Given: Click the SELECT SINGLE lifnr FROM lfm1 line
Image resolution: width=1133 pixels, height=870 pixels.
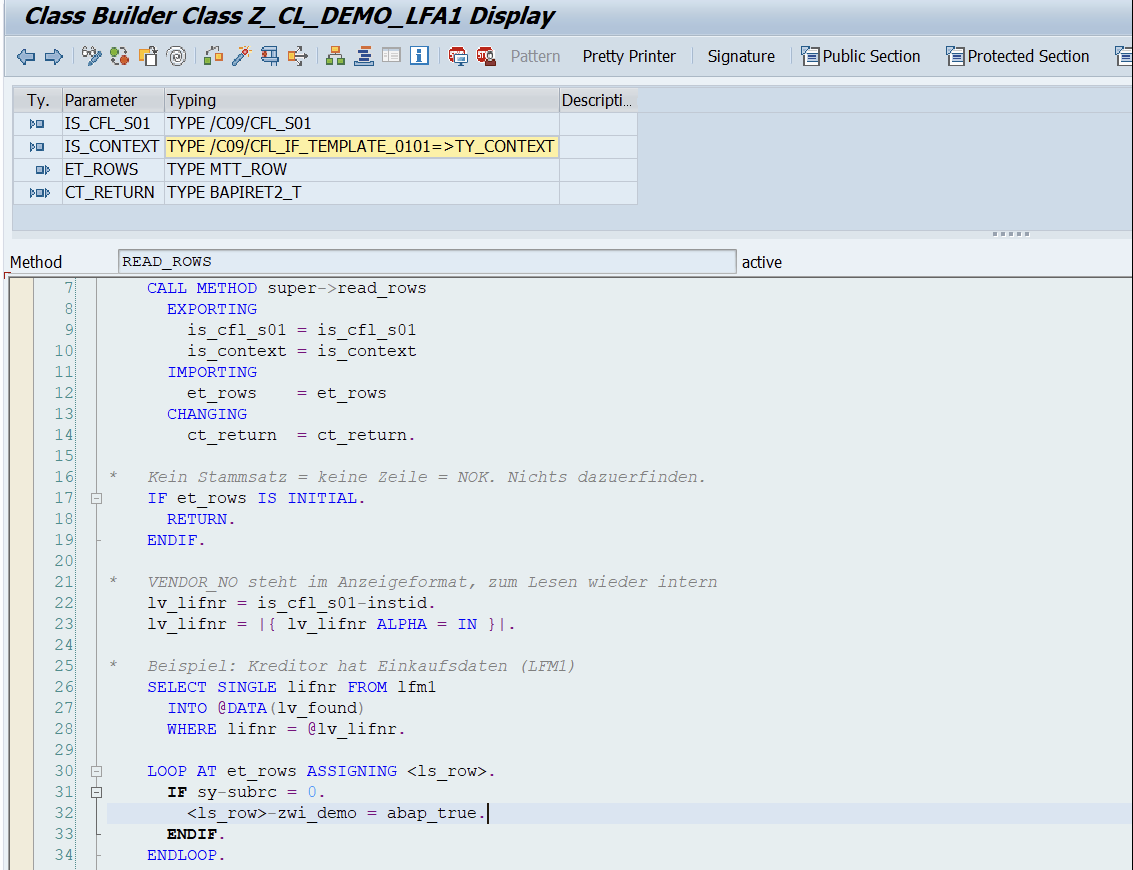Looking at the screenshot, I should (291, 687).
